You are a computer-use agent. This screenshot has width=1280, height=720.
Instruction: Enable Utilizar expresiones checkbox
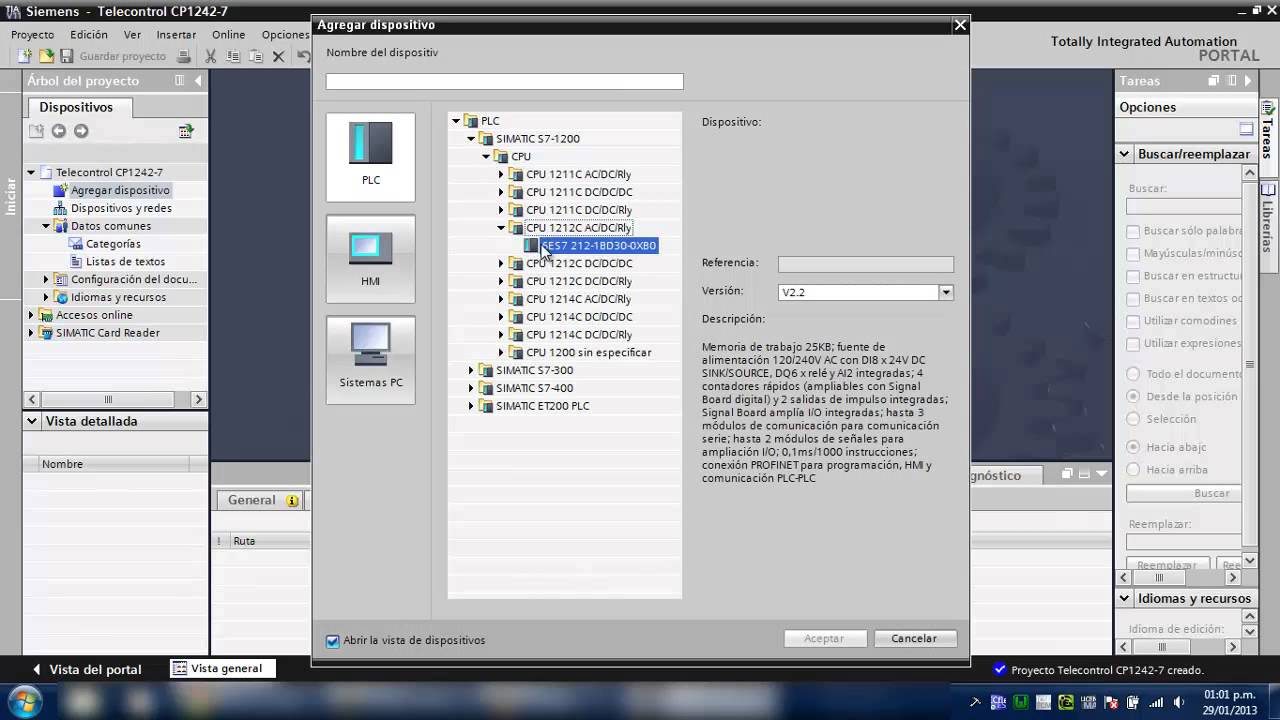[1133, 344]
